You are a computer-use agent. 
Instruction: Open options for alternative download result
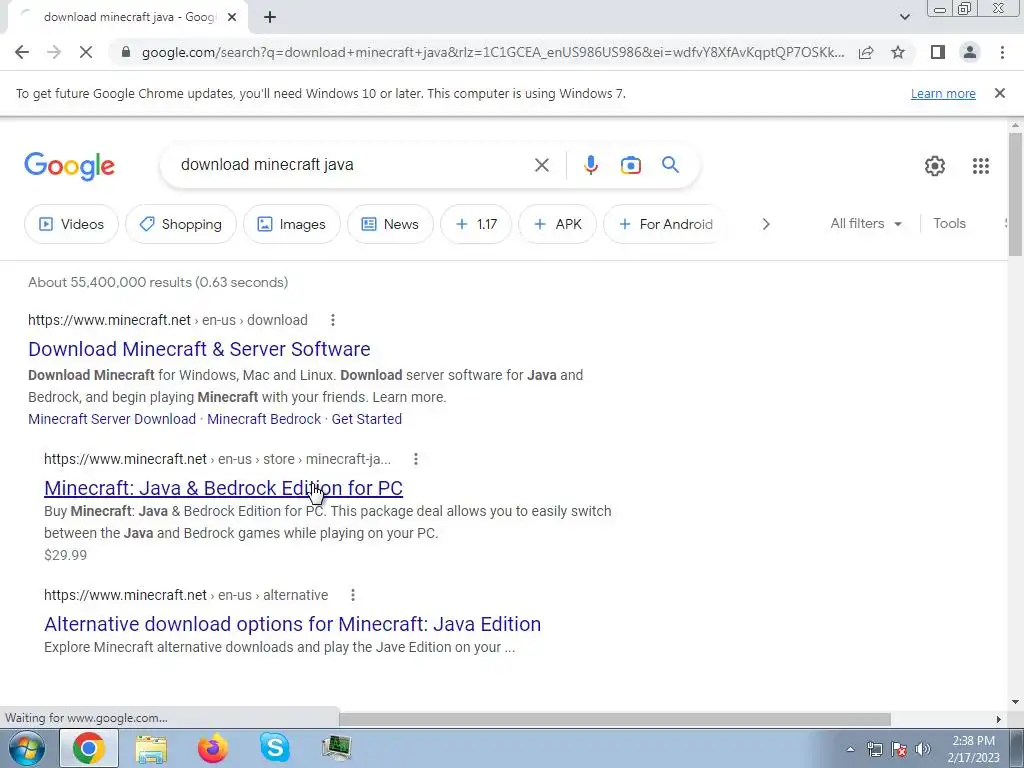pyautogui.click(x=353, y=595)
